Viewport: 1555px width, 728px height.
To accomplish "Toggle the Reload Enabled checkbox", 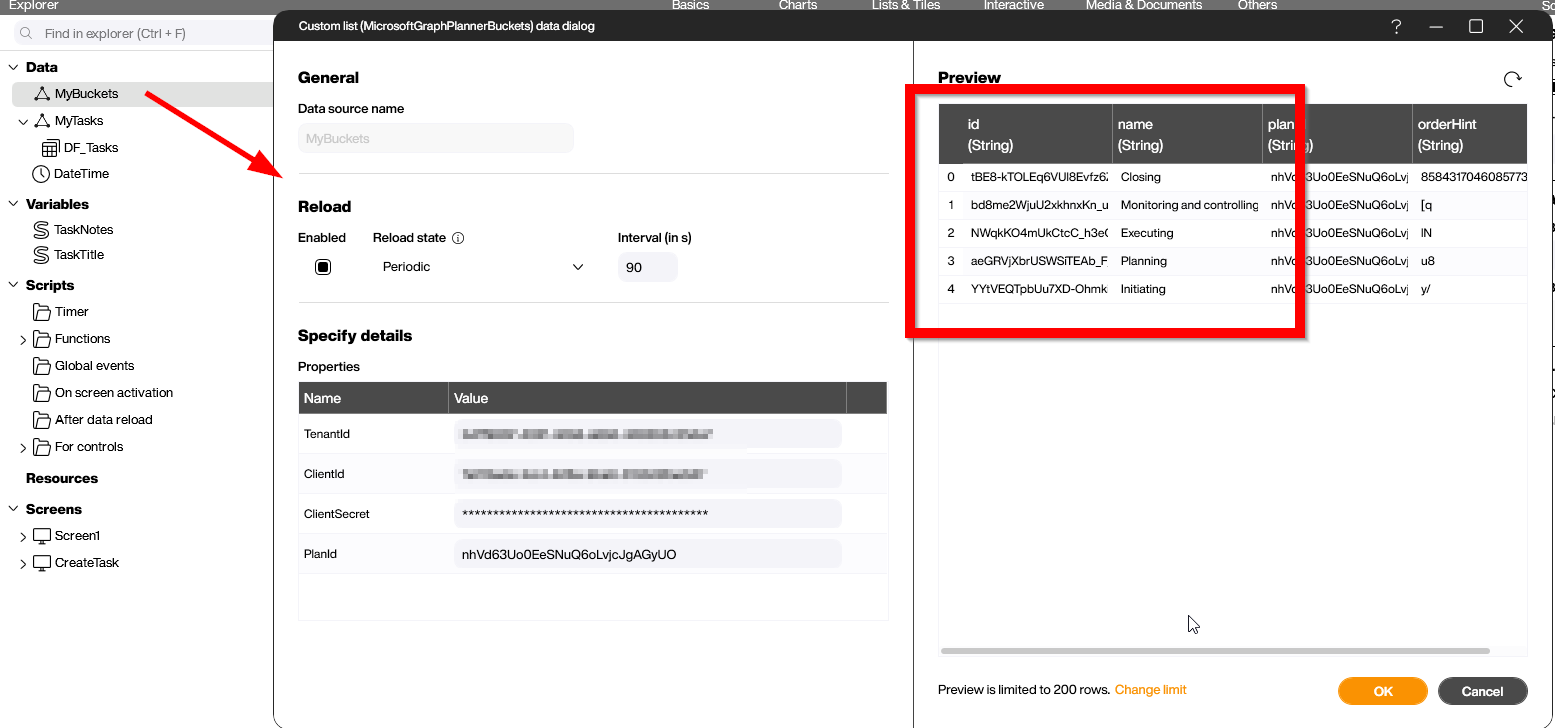I will [x=323, y=267].
